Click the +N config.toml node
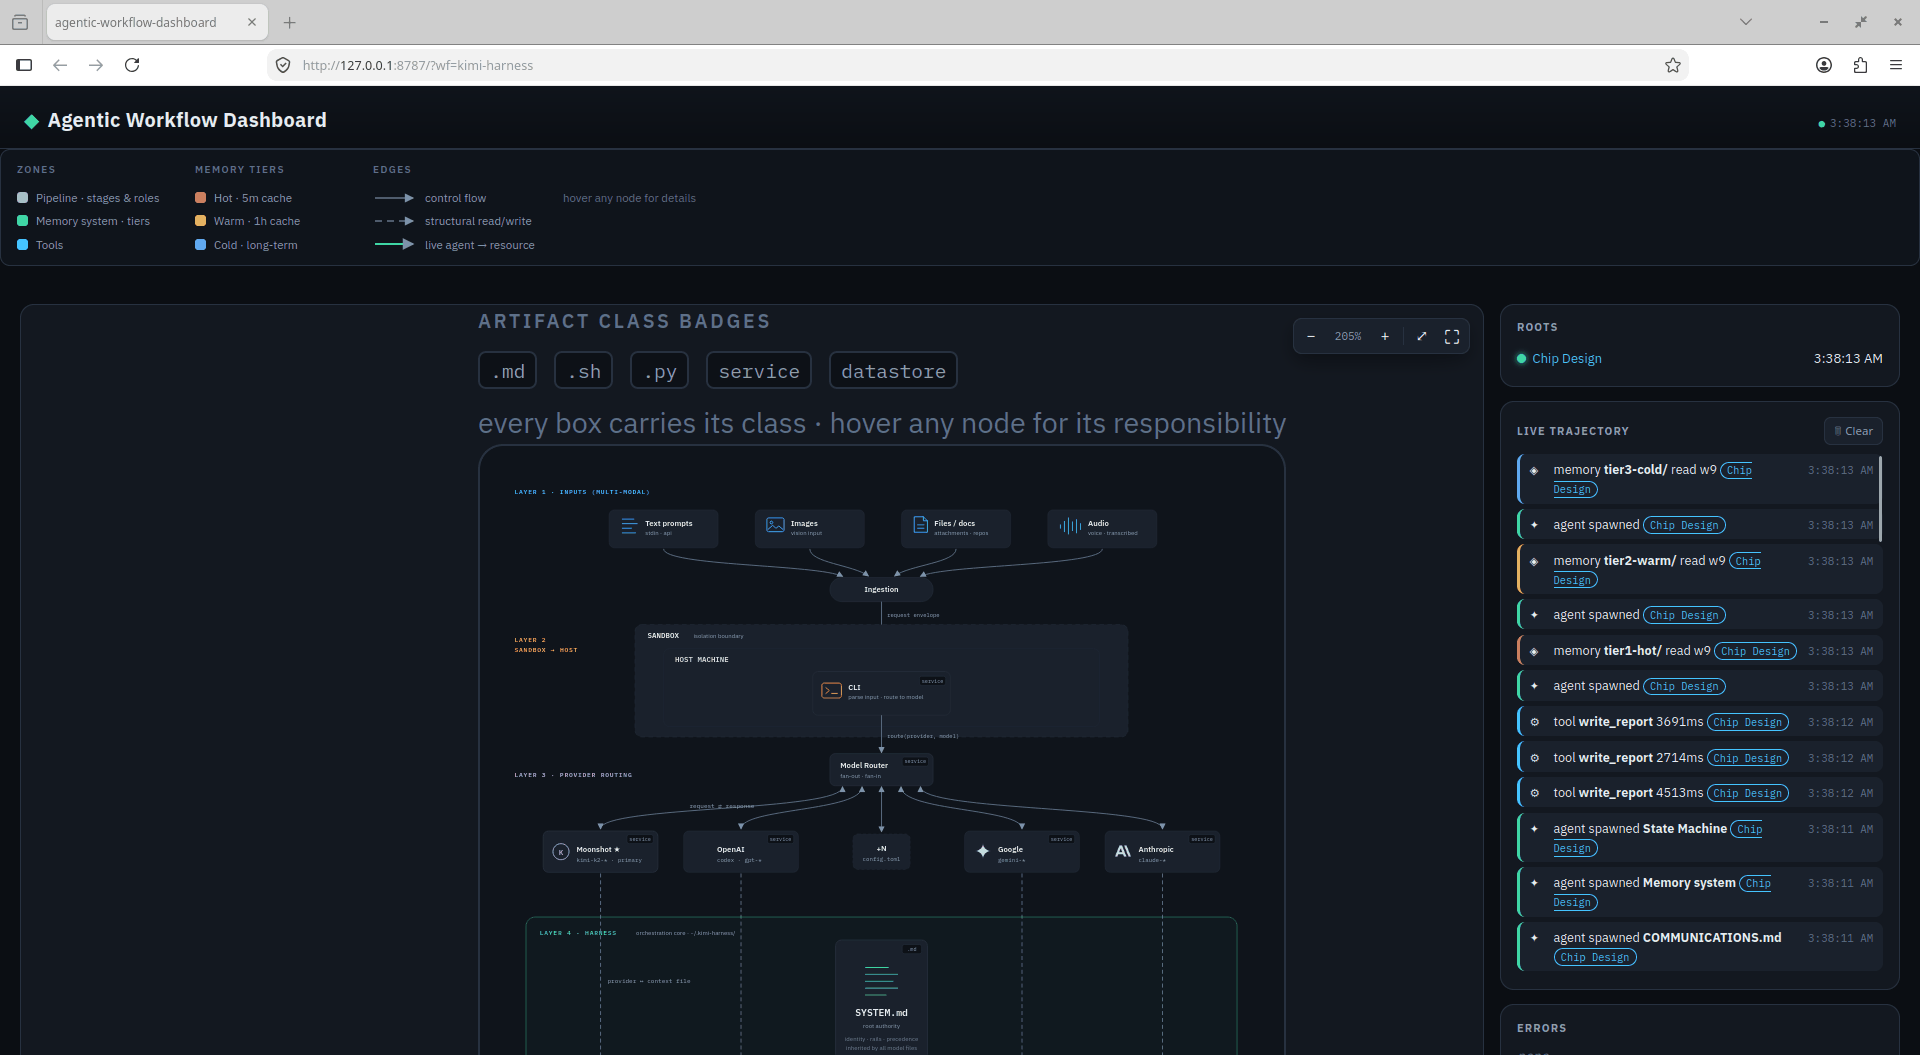This screenshot has height=1055, width=1920. coord(881,852)
